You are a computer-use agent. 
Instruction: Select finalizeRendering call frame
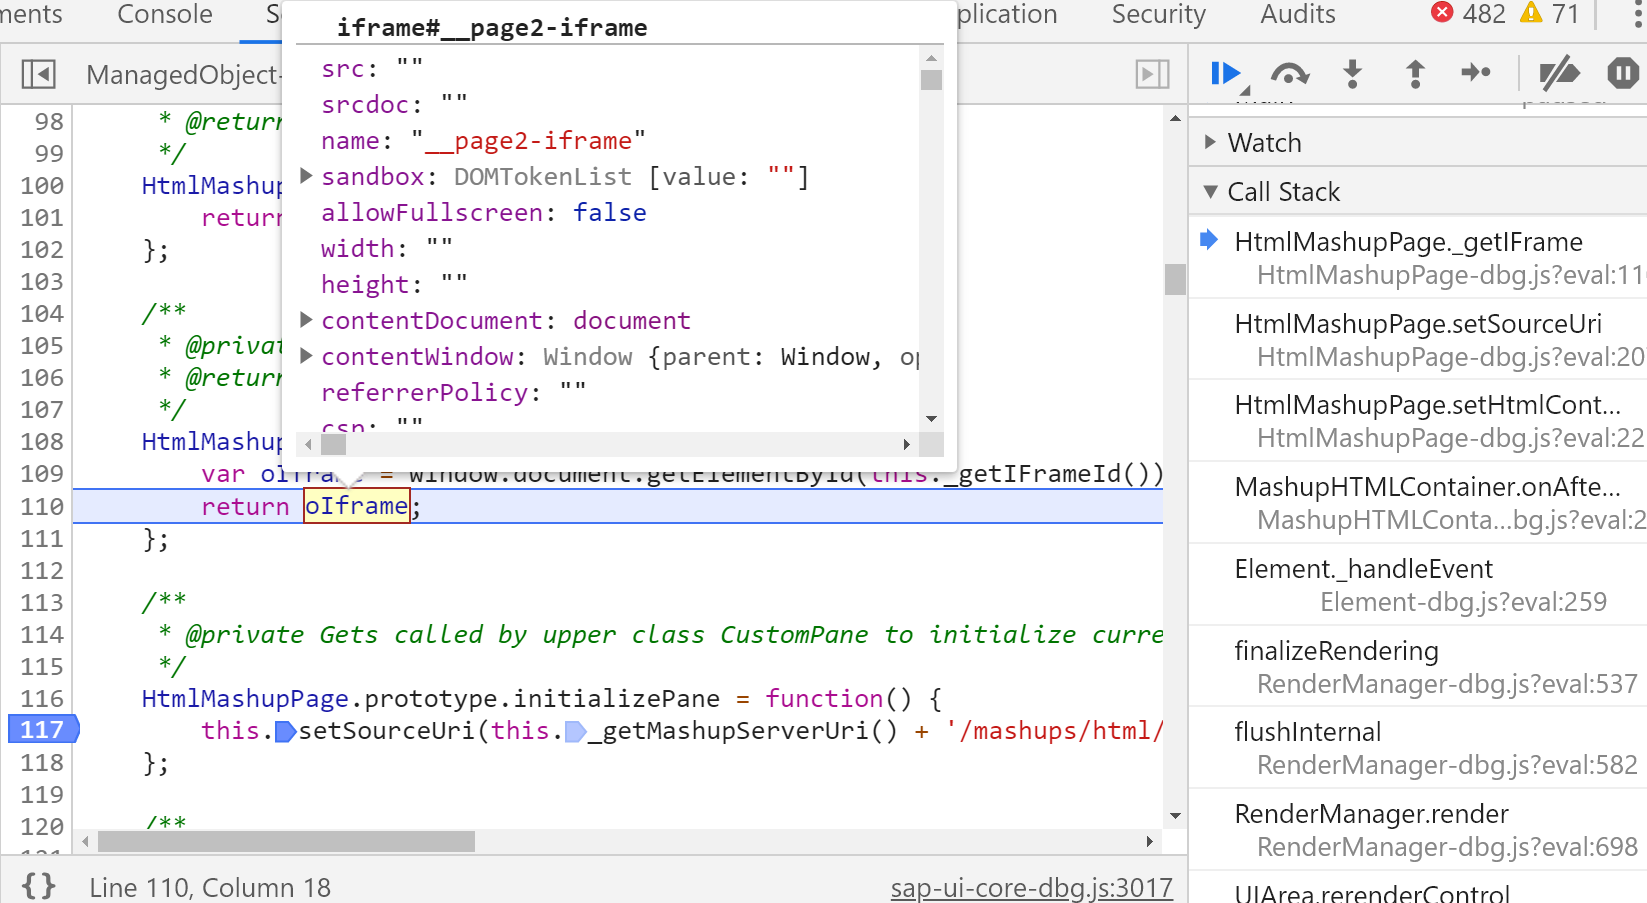pos(1417,666)
